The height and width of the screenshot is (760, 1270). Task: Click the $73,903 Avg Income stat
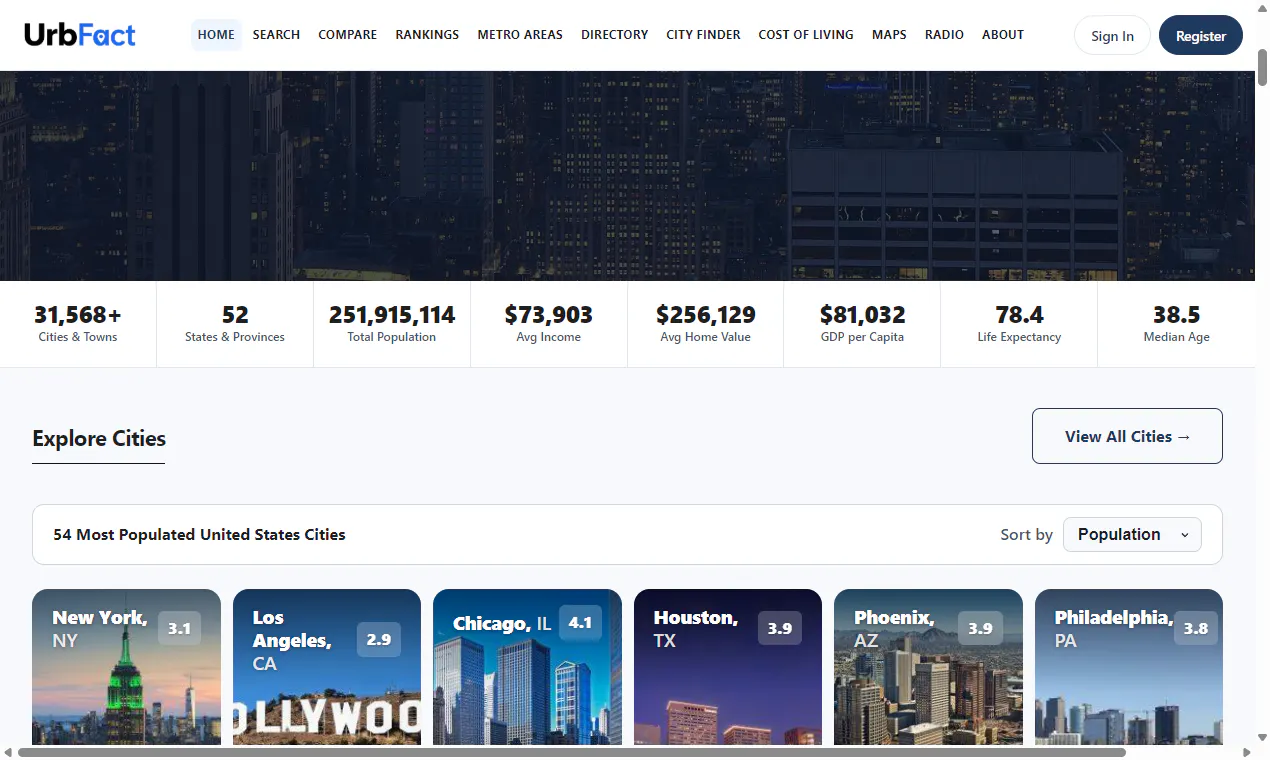(x=549, y=324)
